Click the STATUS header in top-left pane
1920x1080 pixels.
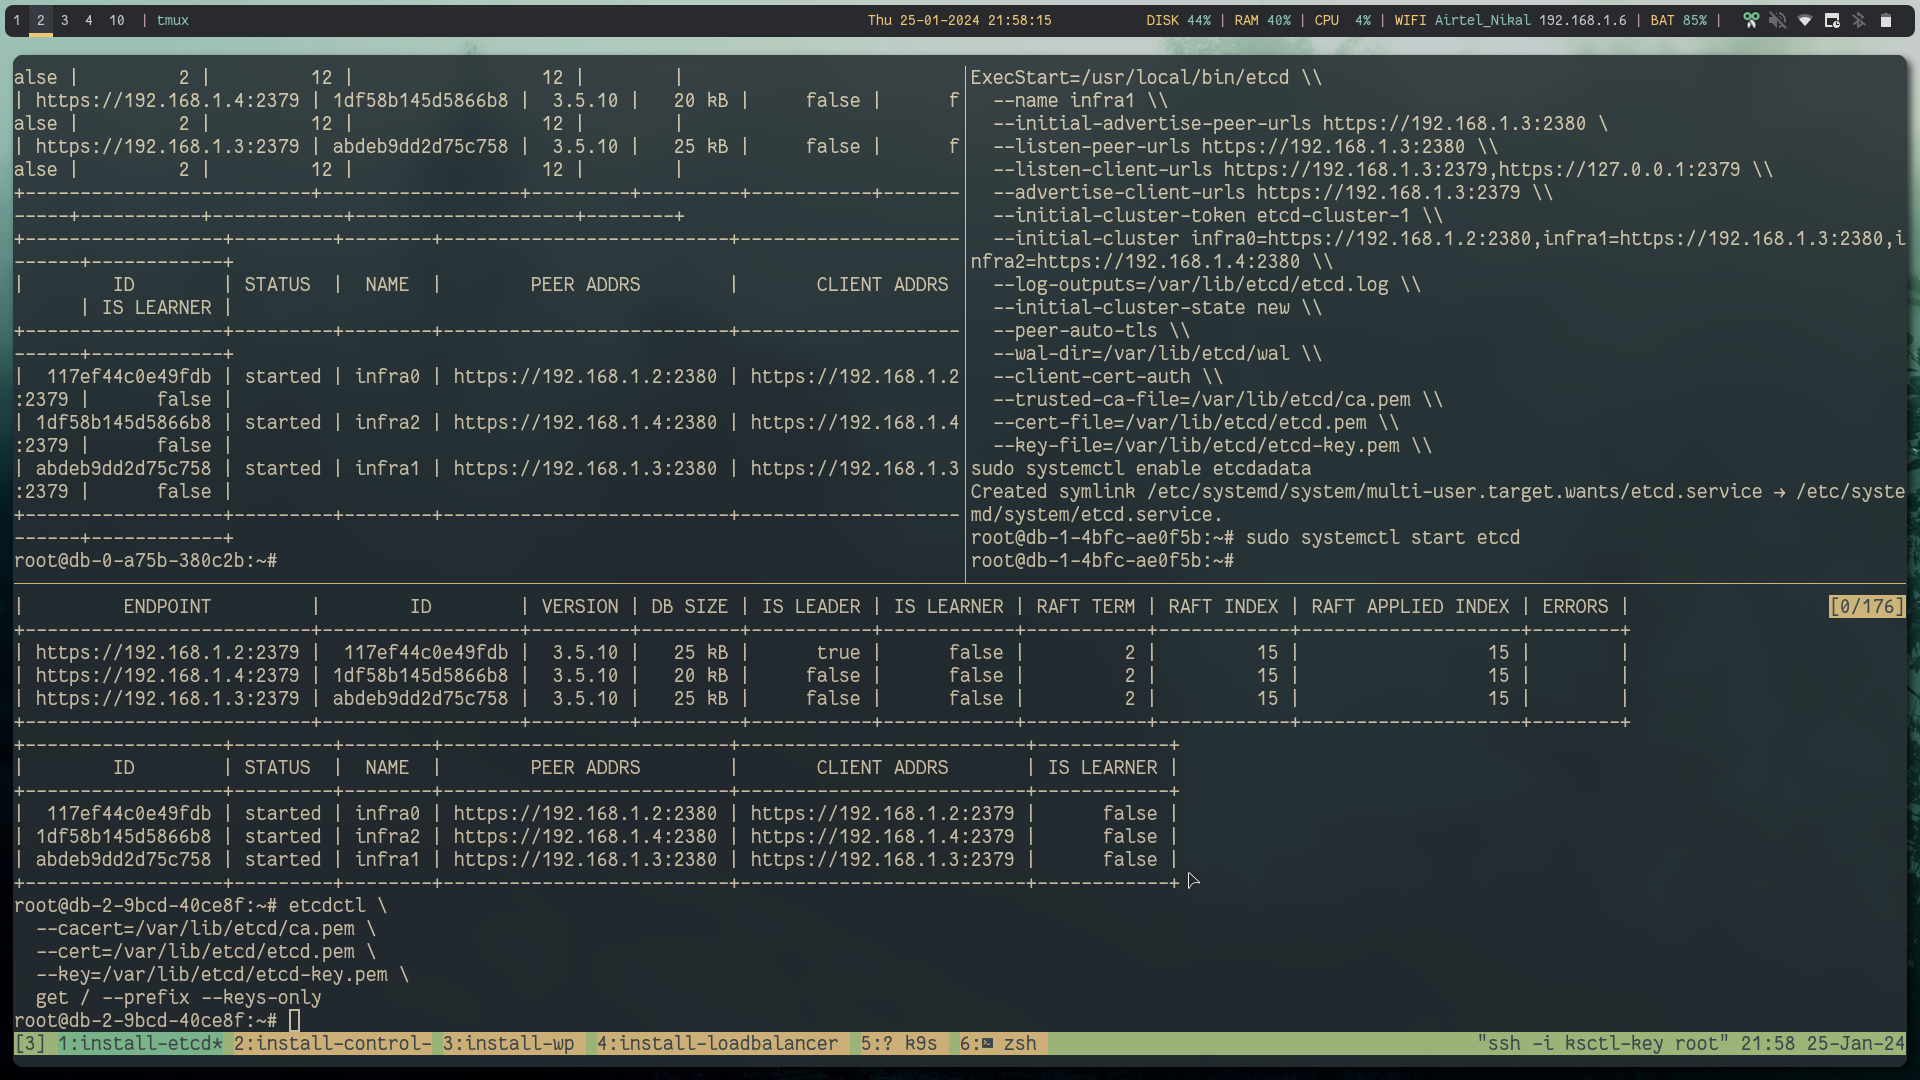tap(277, 284)
